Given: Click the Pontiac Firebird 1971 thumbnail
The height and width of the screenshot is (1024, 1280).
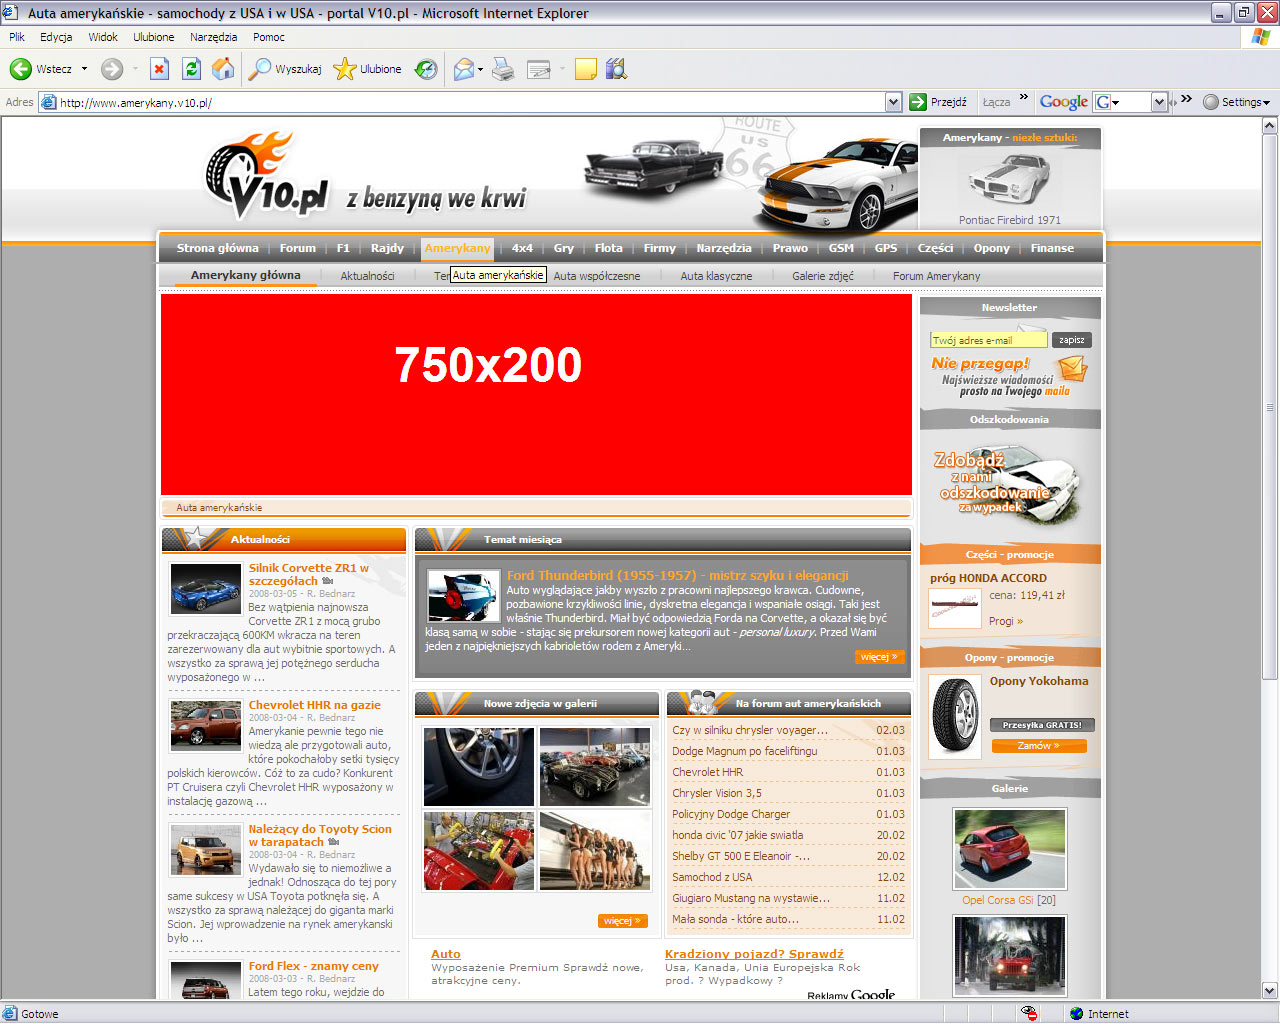Looking at the screenshot, I should coord(1010,180).
